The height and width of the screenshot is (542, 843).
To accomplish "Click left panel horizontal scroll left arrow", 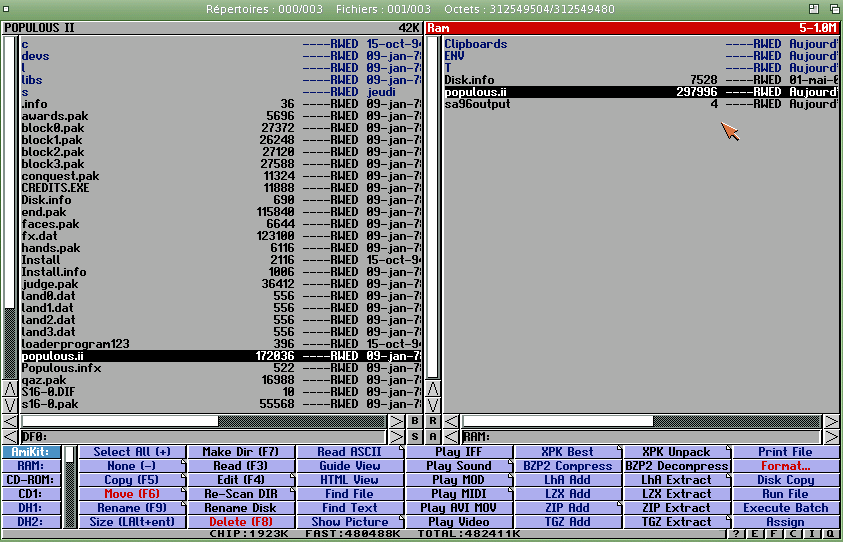I will [10, 421].
